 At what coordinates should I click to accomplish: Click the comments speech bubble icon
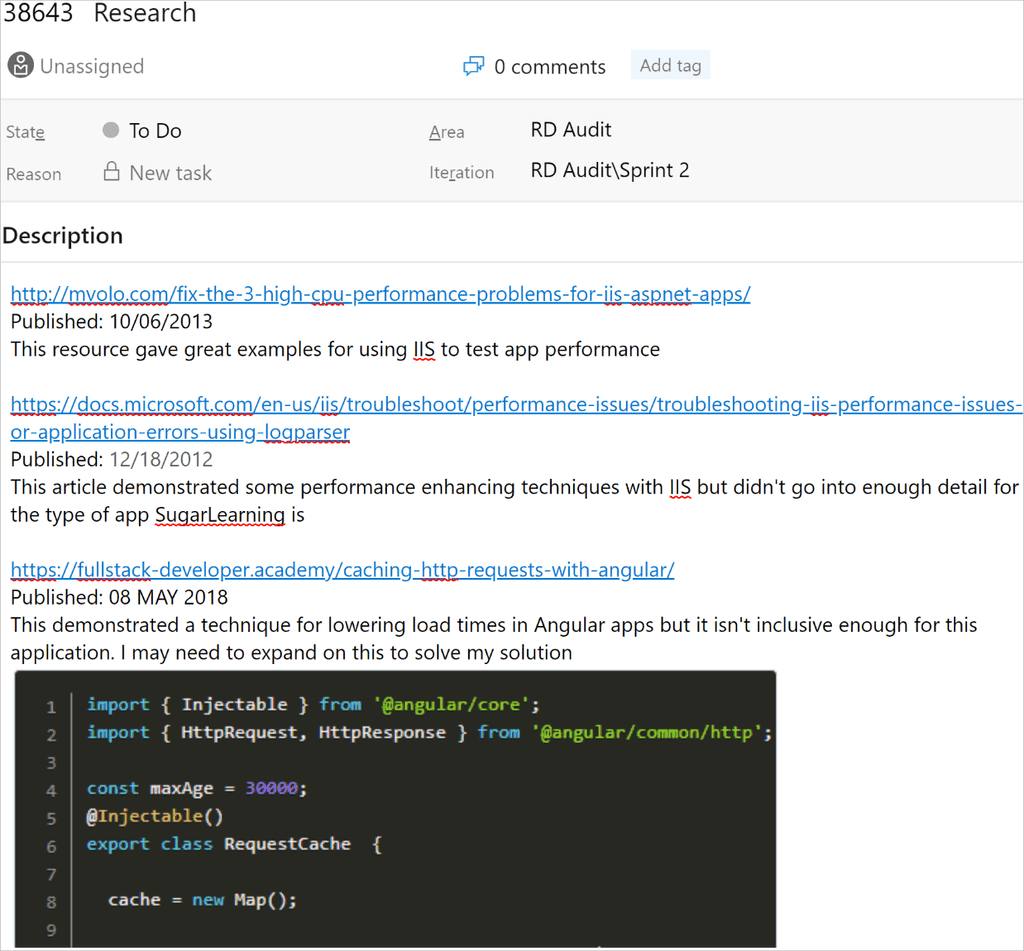(473, 66)
